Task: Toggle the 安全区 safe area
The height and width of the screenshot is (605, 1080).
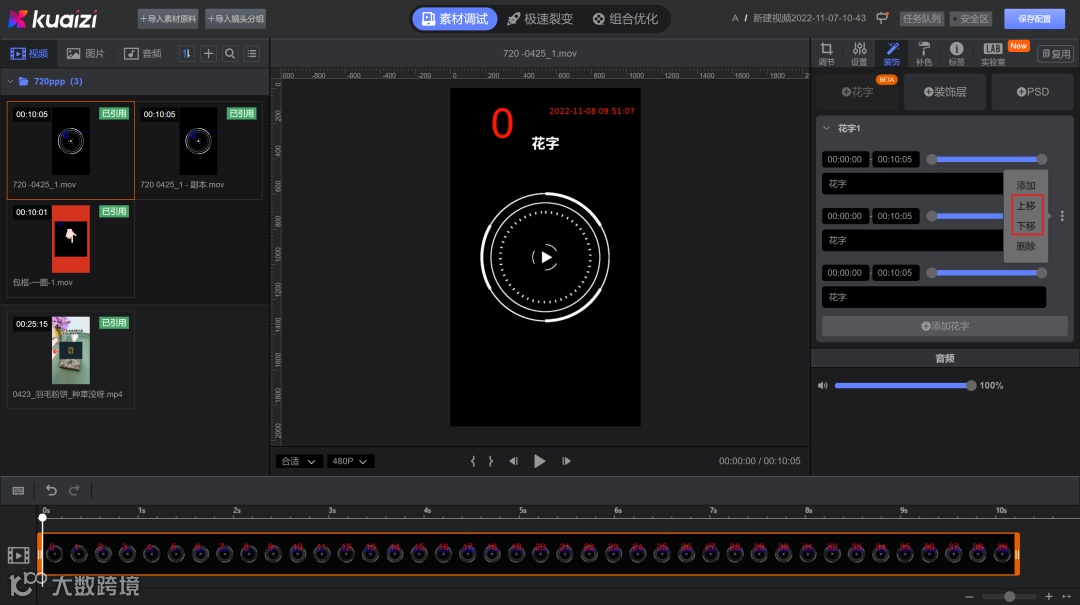Action: pos(969,18)
